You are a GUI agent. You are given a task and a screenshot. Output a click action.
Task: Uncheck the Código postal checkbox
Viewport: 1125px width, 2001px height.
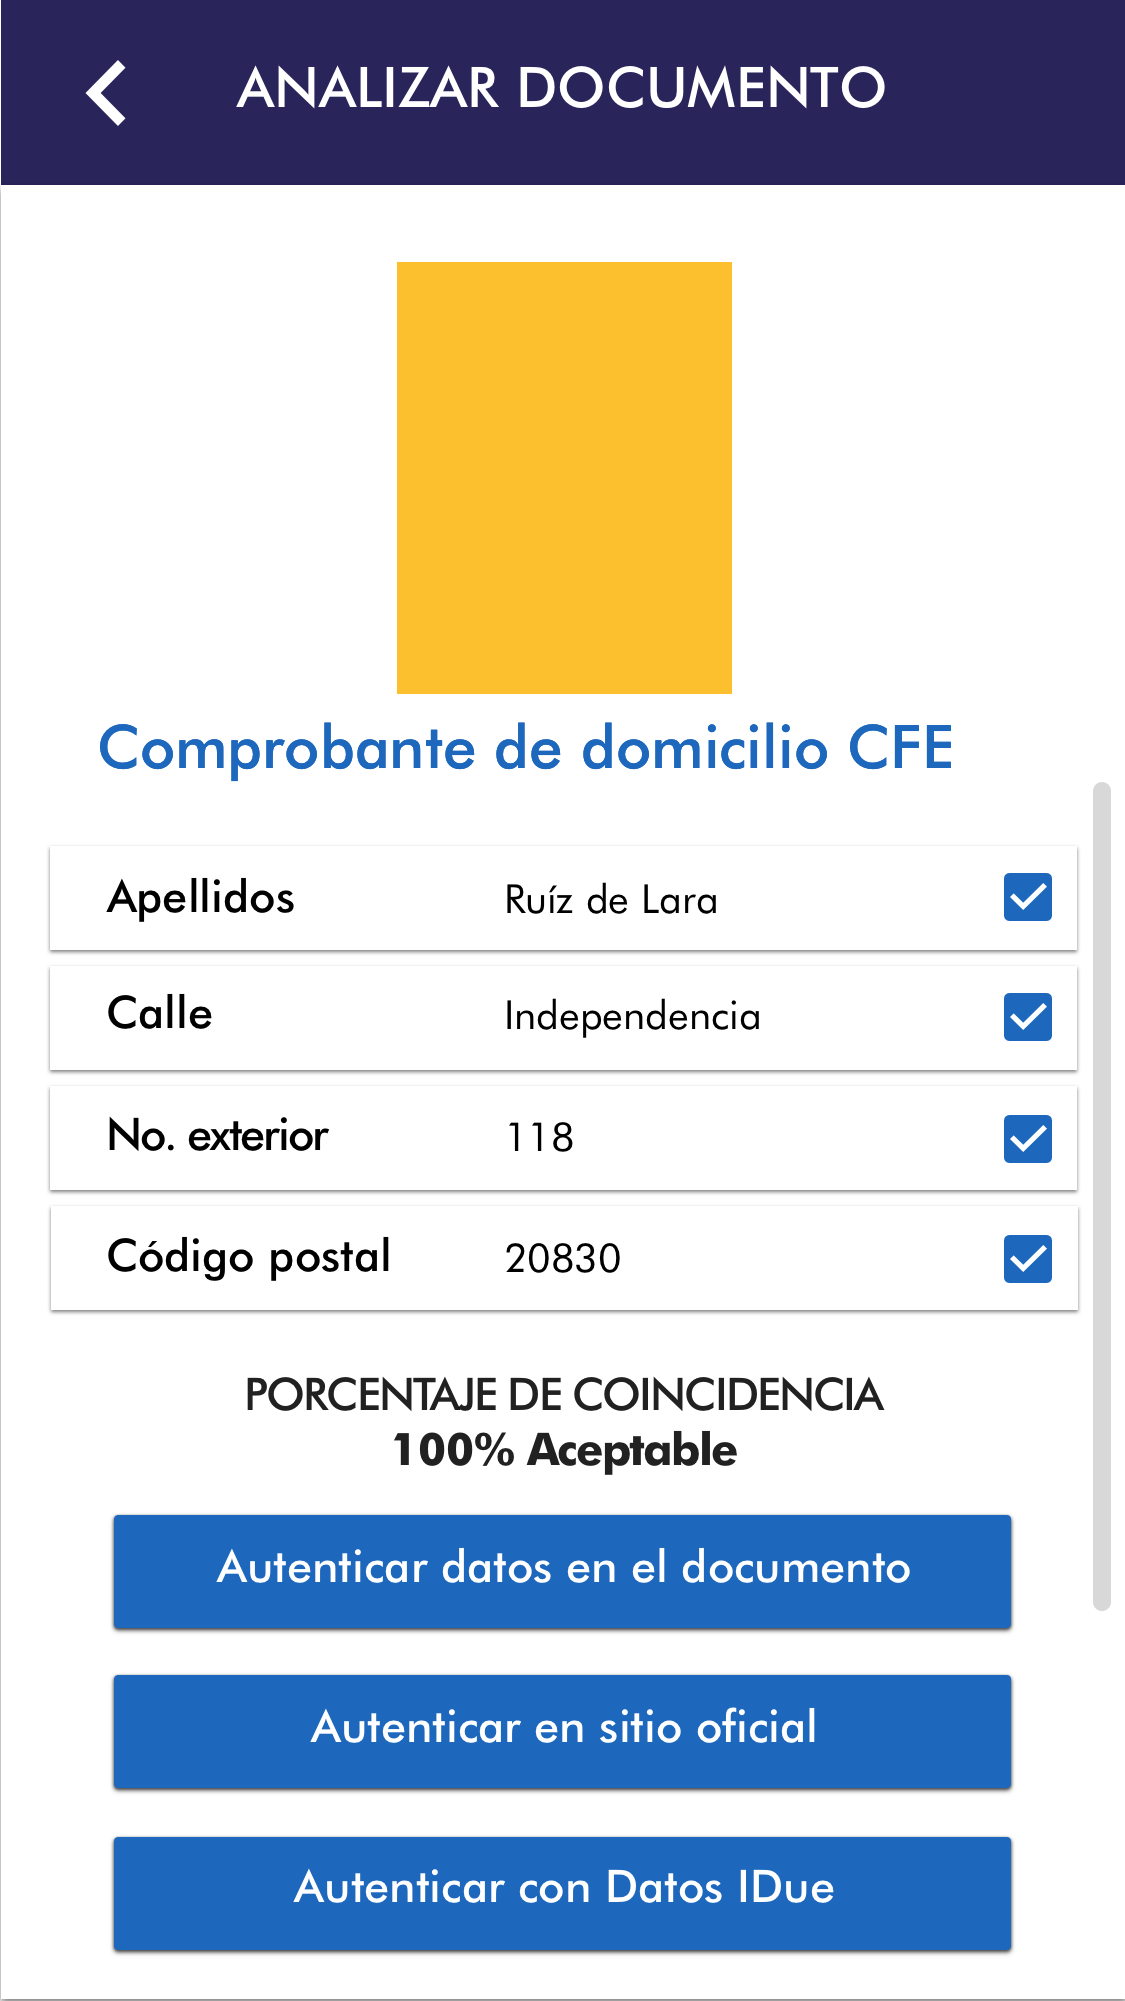(1027, 1258)
